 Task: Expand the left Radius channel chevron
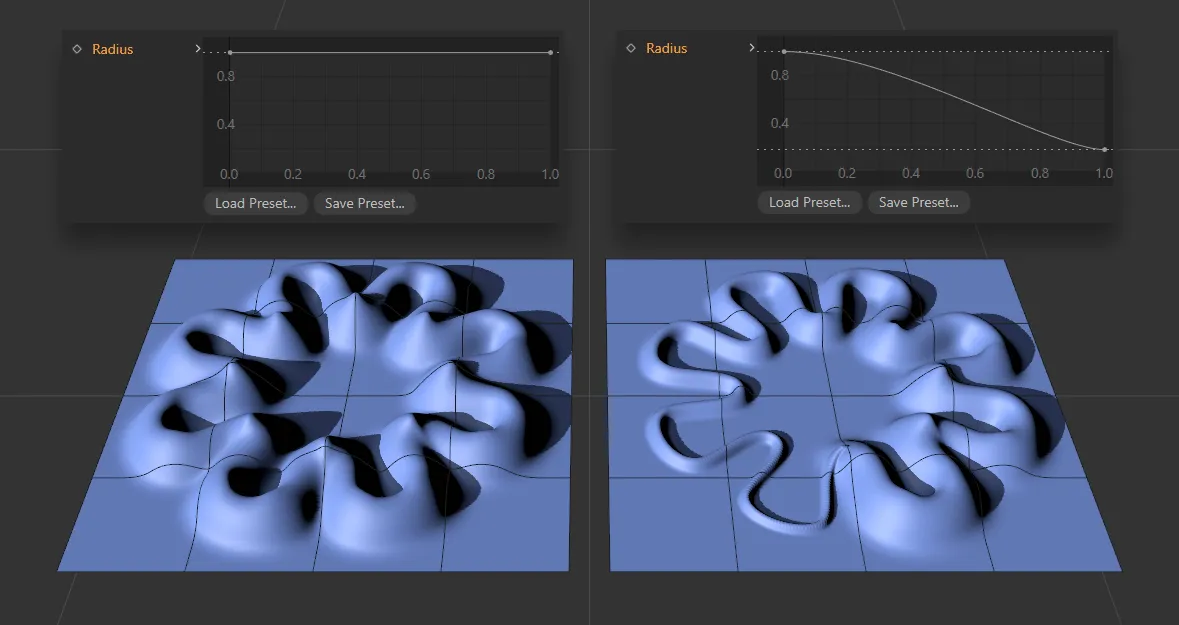(198, 47)
